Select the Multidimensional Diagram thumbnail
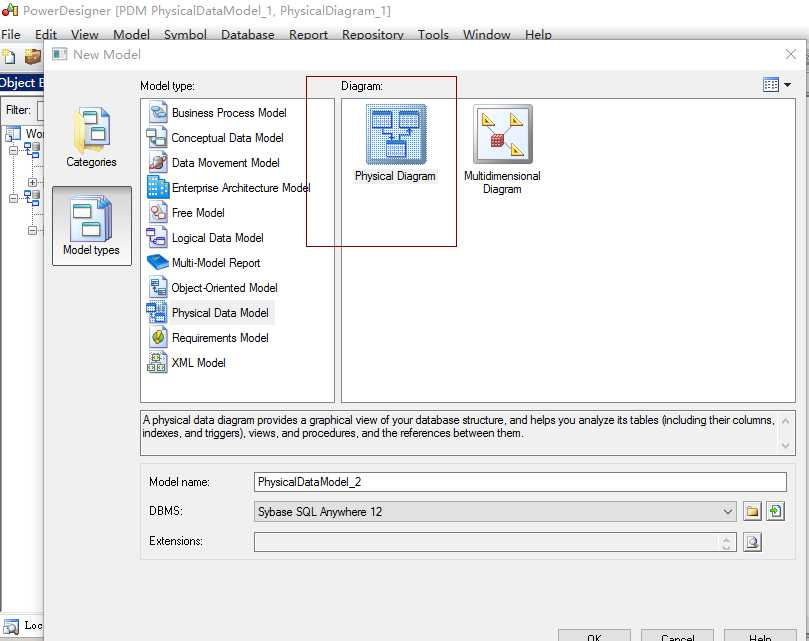 click(x=503, y=134)
